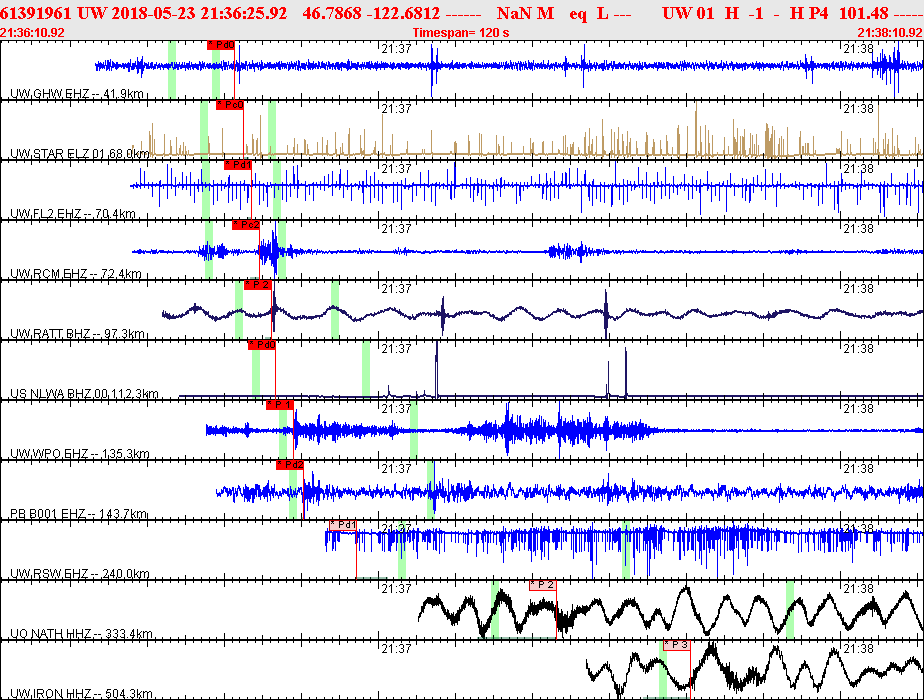Click the UW.RCM.EHZ -- 72.4km channel label
Viewport: 924px width, 700px height.
tap(76, 274)
